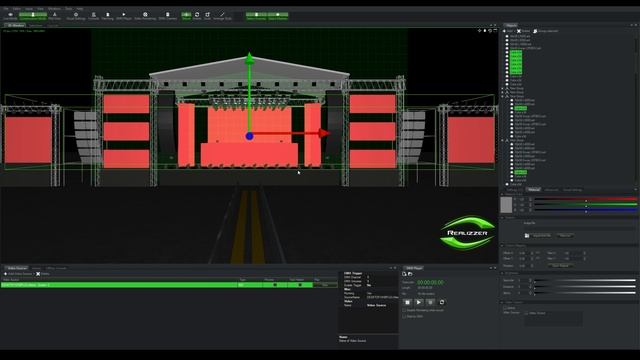Collapse the video capture section
The height and width of the screenshot is (360, 640).
[502, 302]
